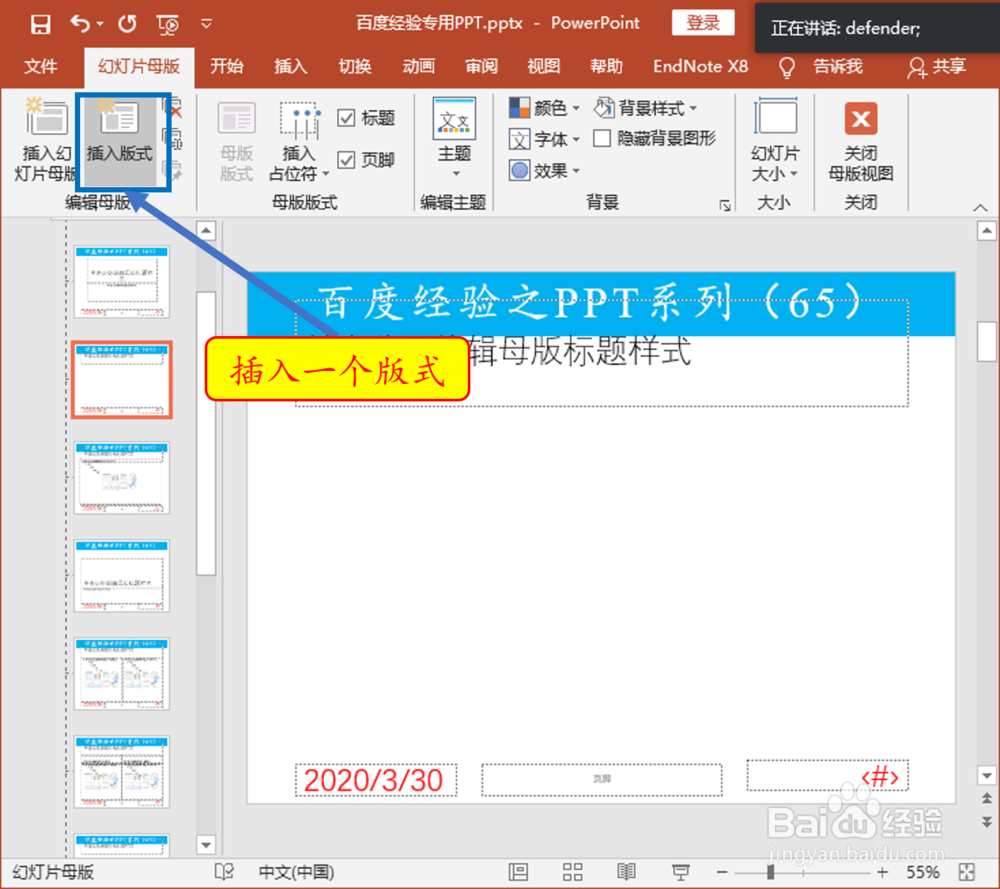Select the highlighted second layout thumbnail
The width and height of the screenshot is (1000, 889).
coord(122,379)
